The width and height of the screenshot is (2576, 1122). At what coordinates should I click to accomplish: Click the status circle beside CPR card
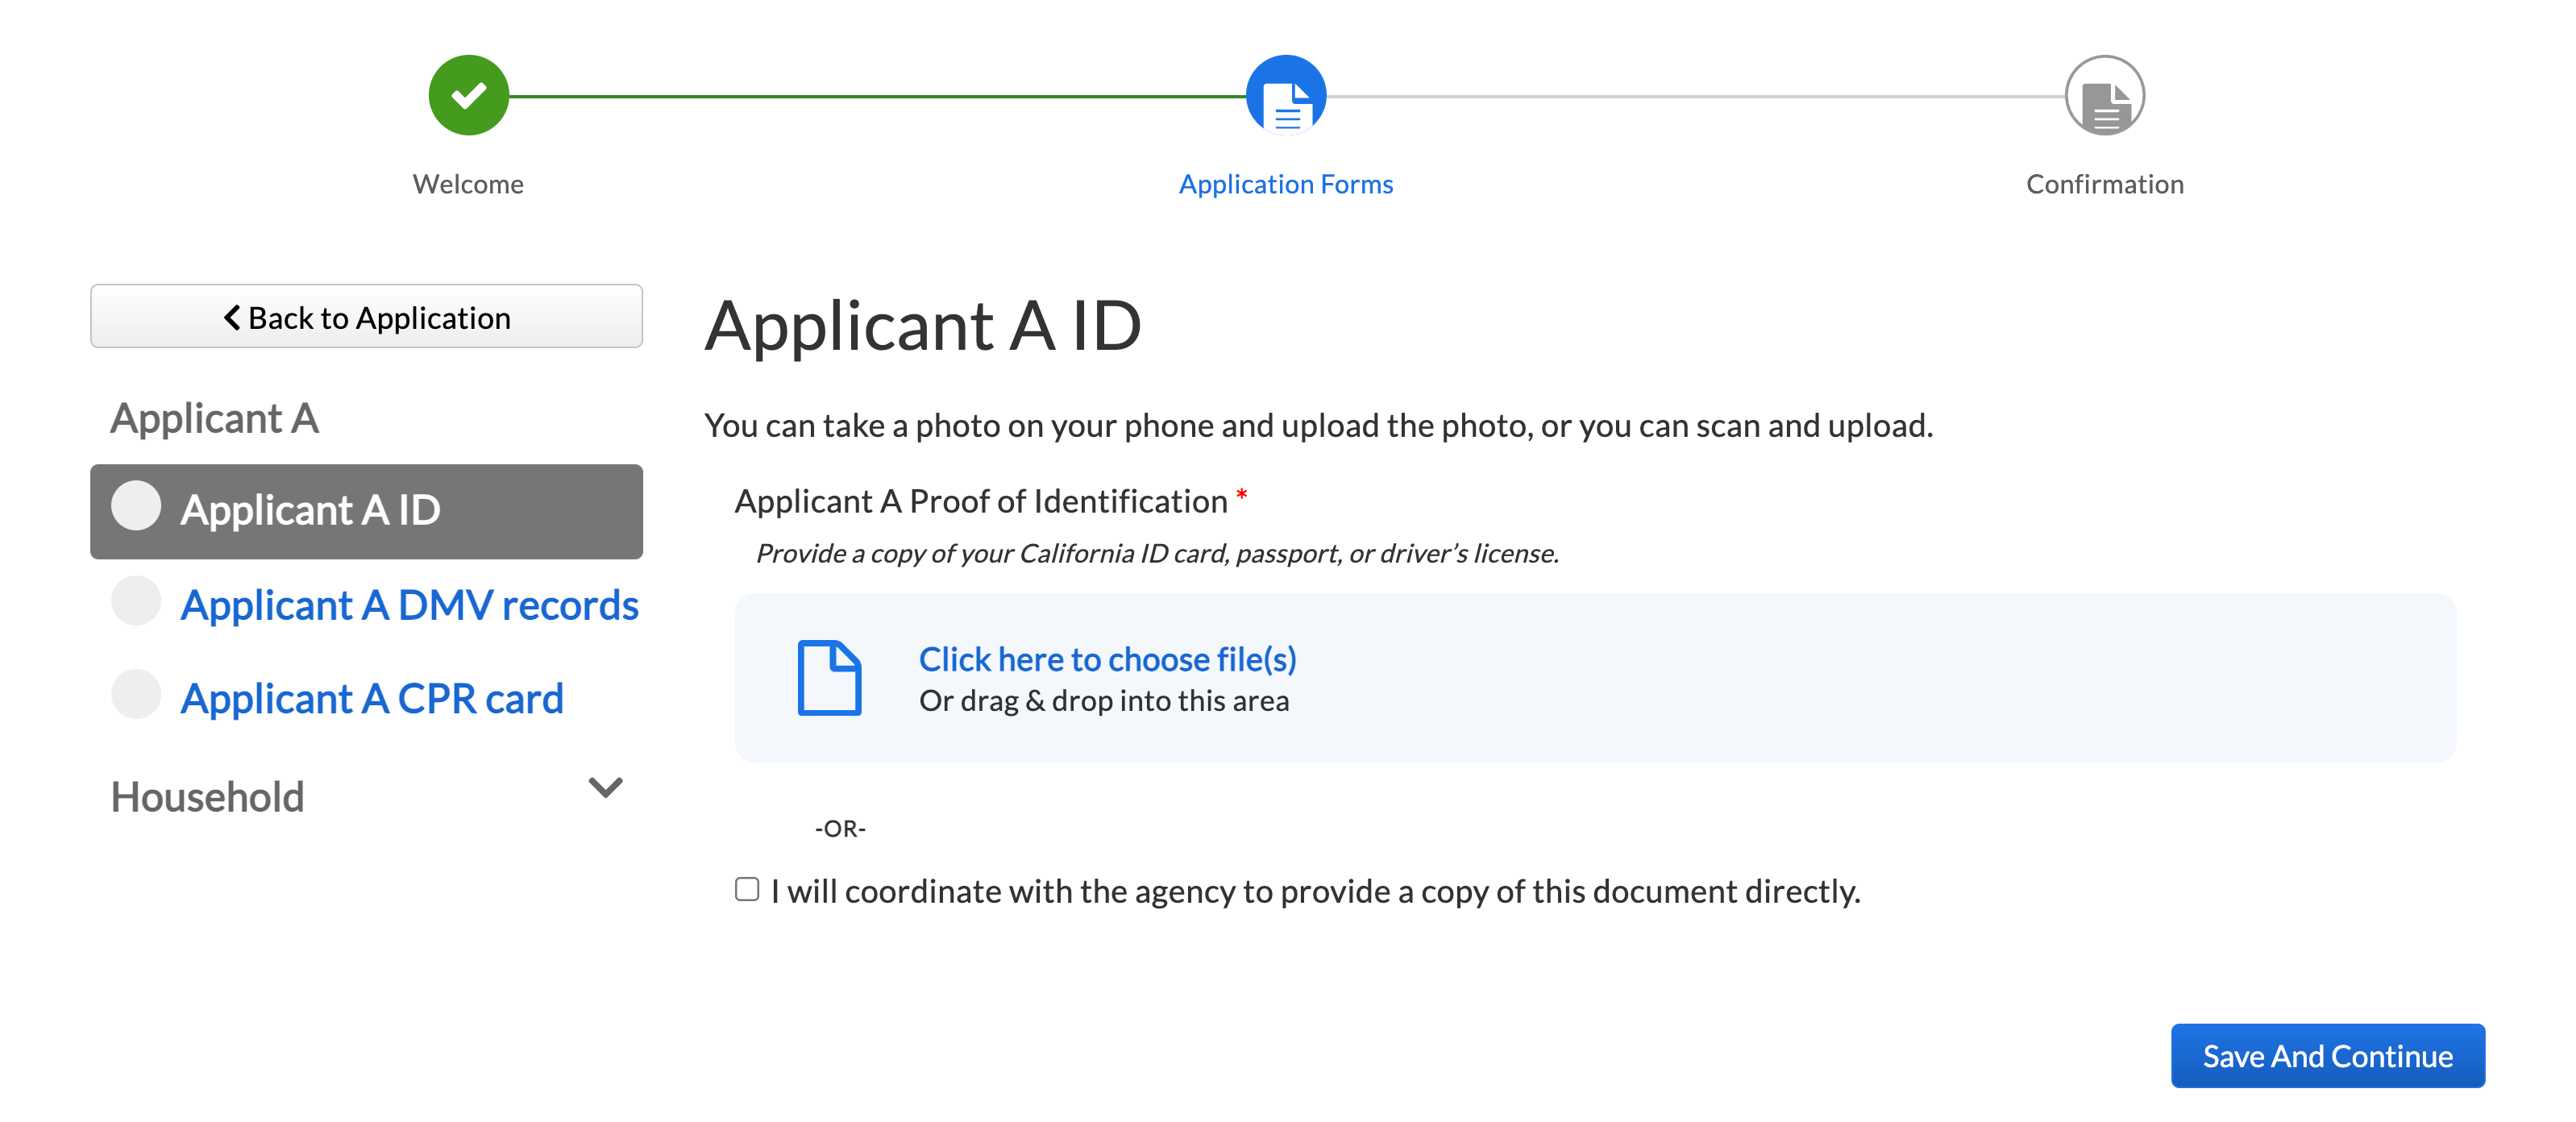pyautogui.click(x=136, y=695)
